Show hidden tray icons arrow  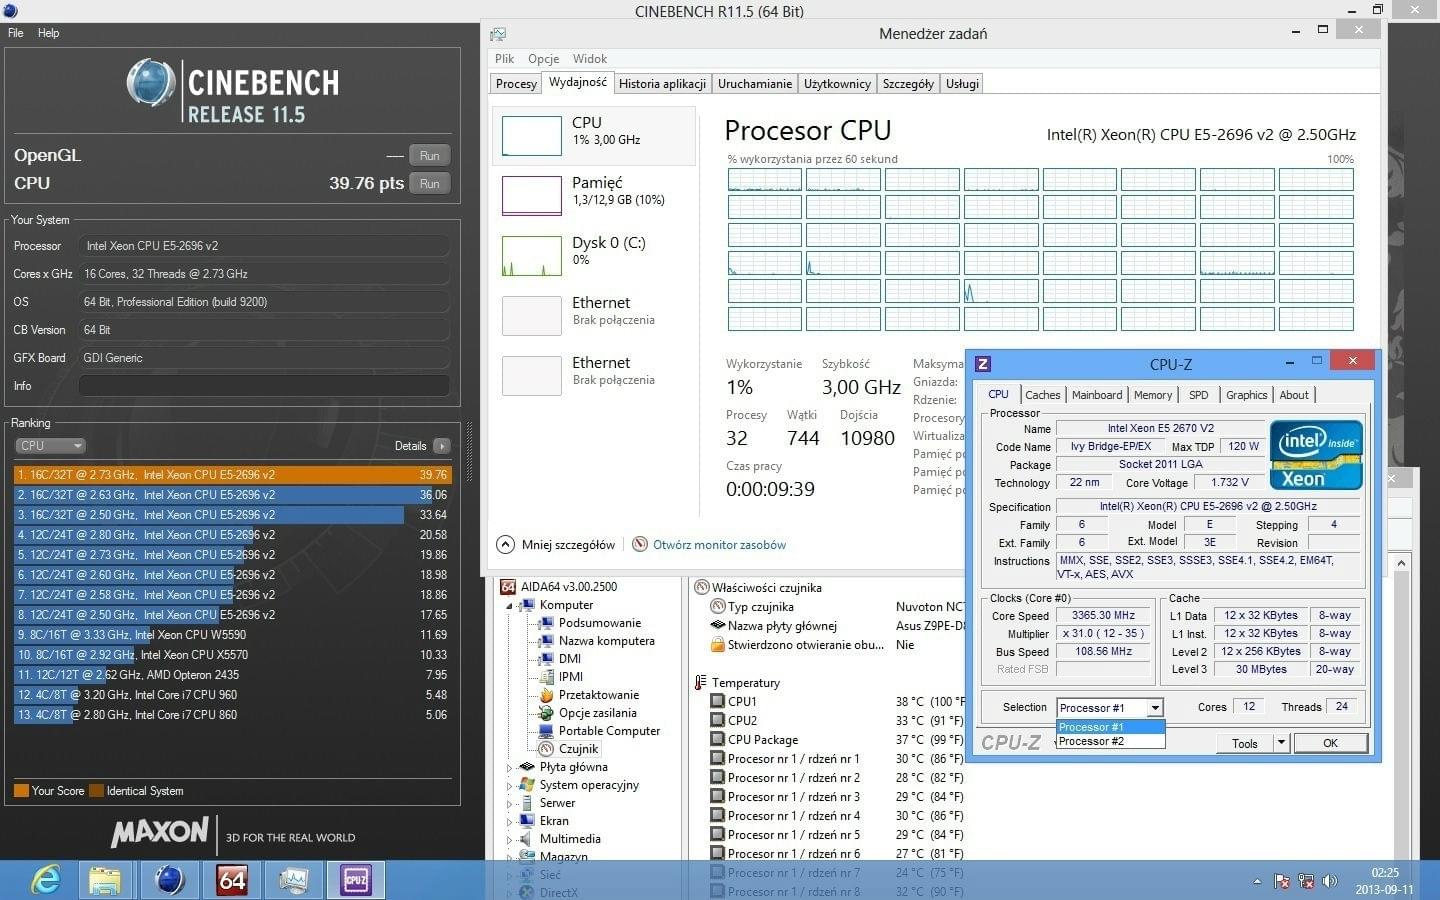coord(1257,881)
